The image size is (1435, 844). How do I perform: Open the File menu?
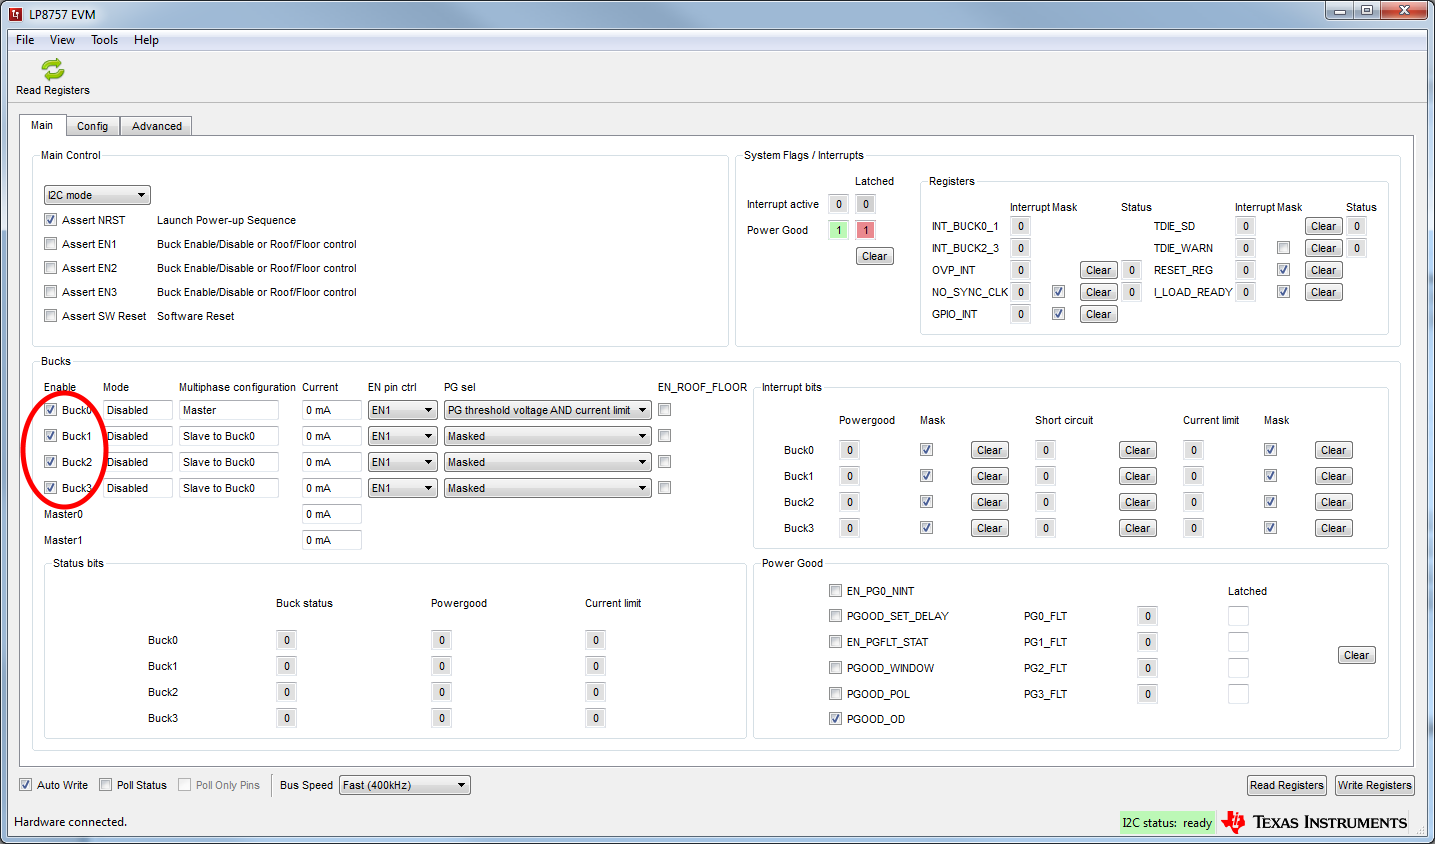pos(25,40)
